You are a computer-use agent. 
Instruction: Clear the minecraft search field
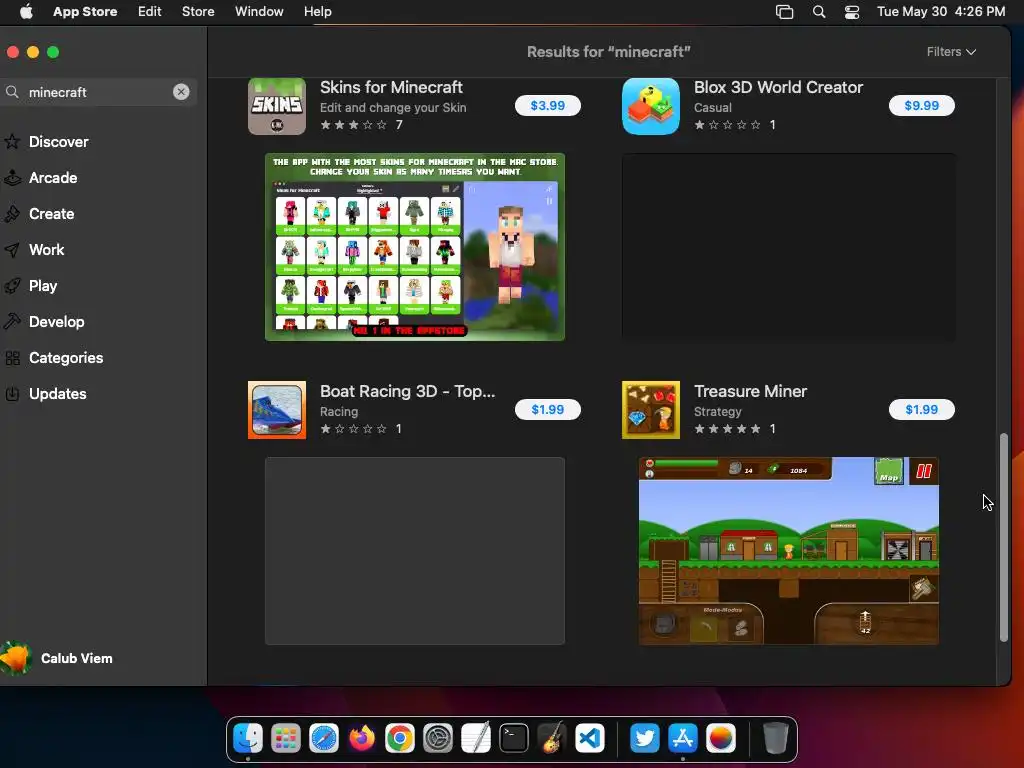tap(181, 92)
